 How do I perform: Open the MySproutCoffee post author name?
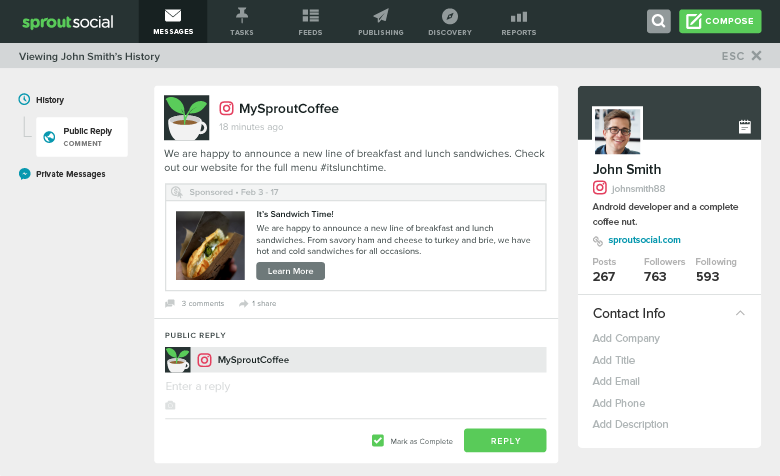click(x=289, y=108)
